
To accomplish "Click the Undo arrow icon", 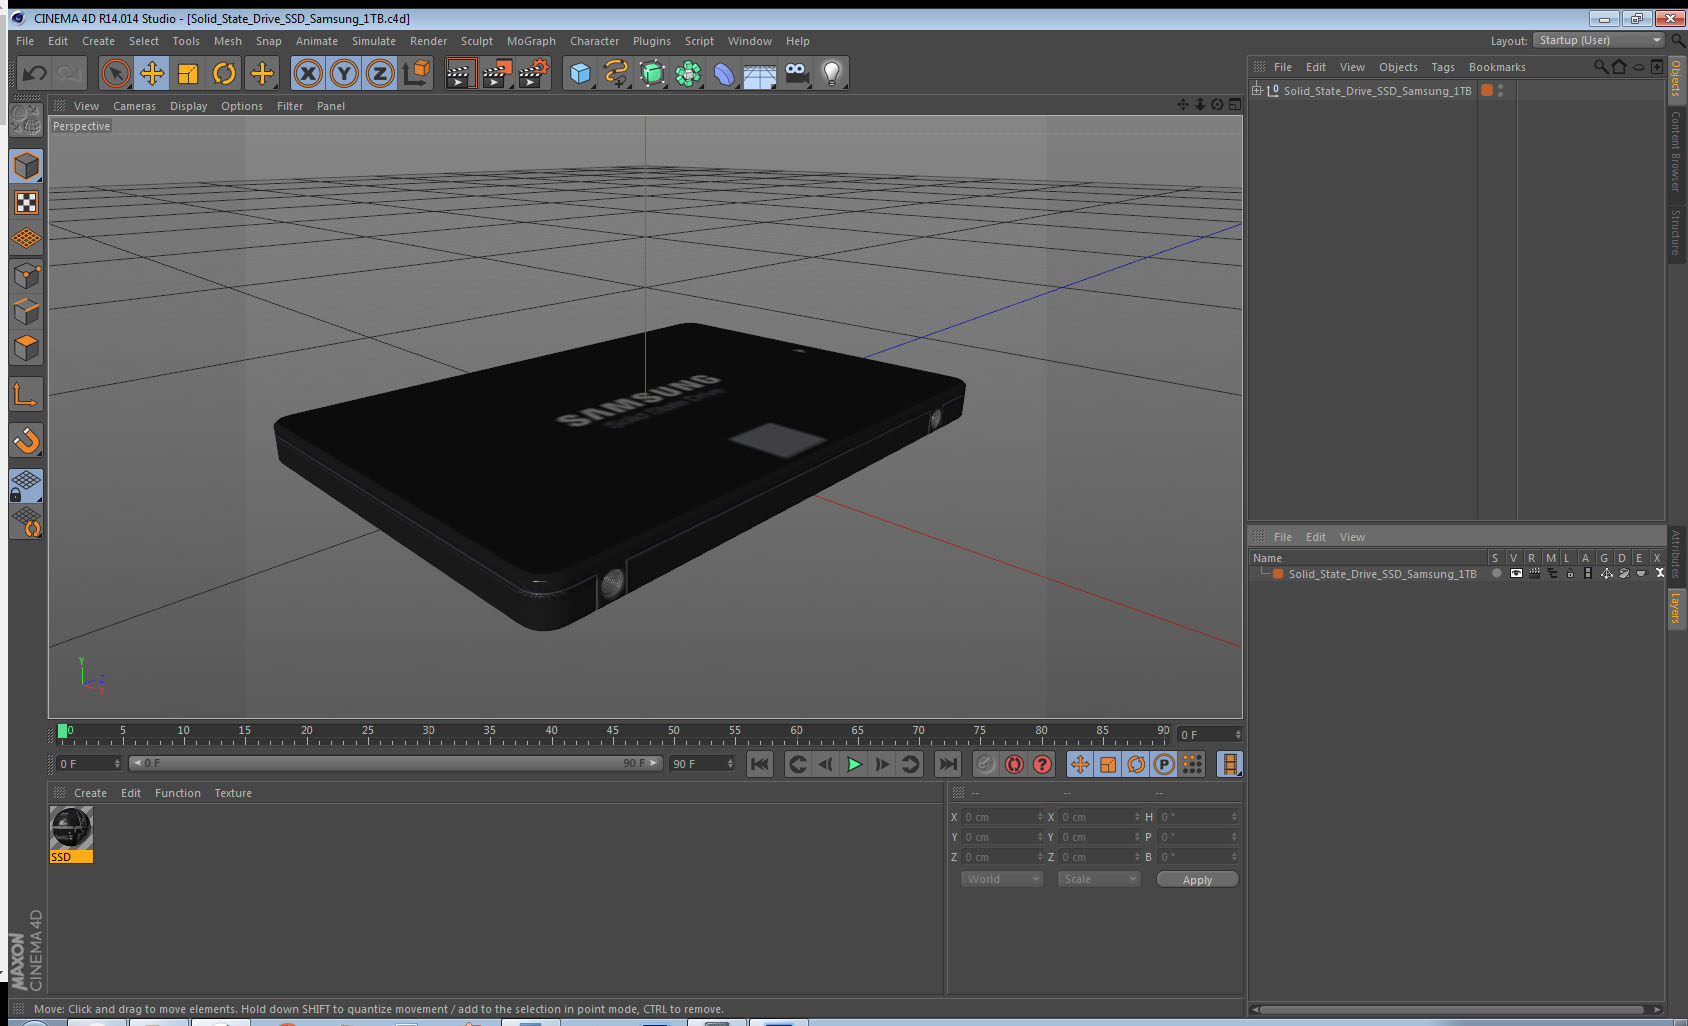I will pos(34,73).
